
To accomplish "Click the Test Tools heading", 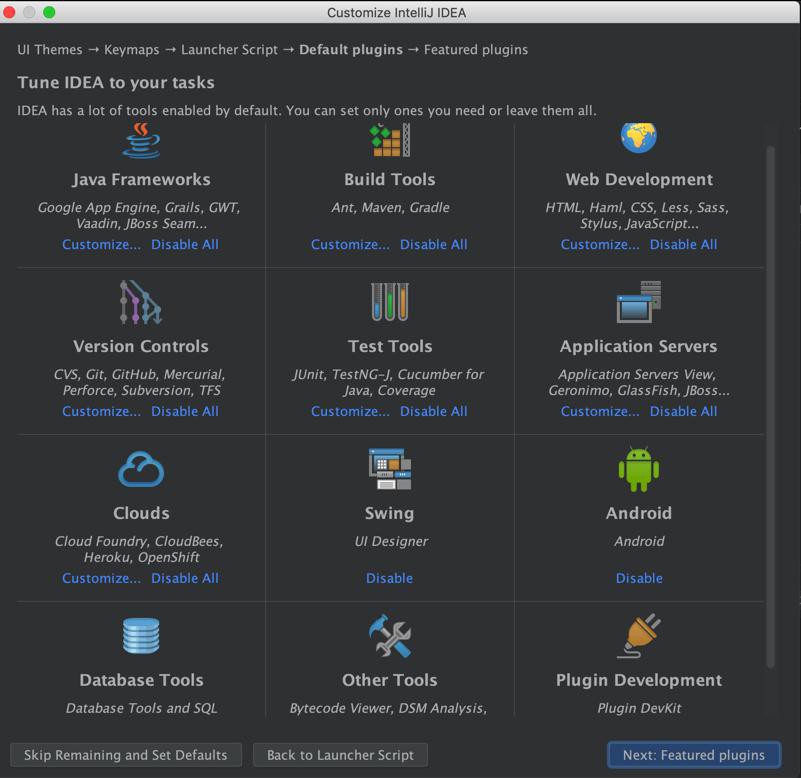I will point(390,346).
